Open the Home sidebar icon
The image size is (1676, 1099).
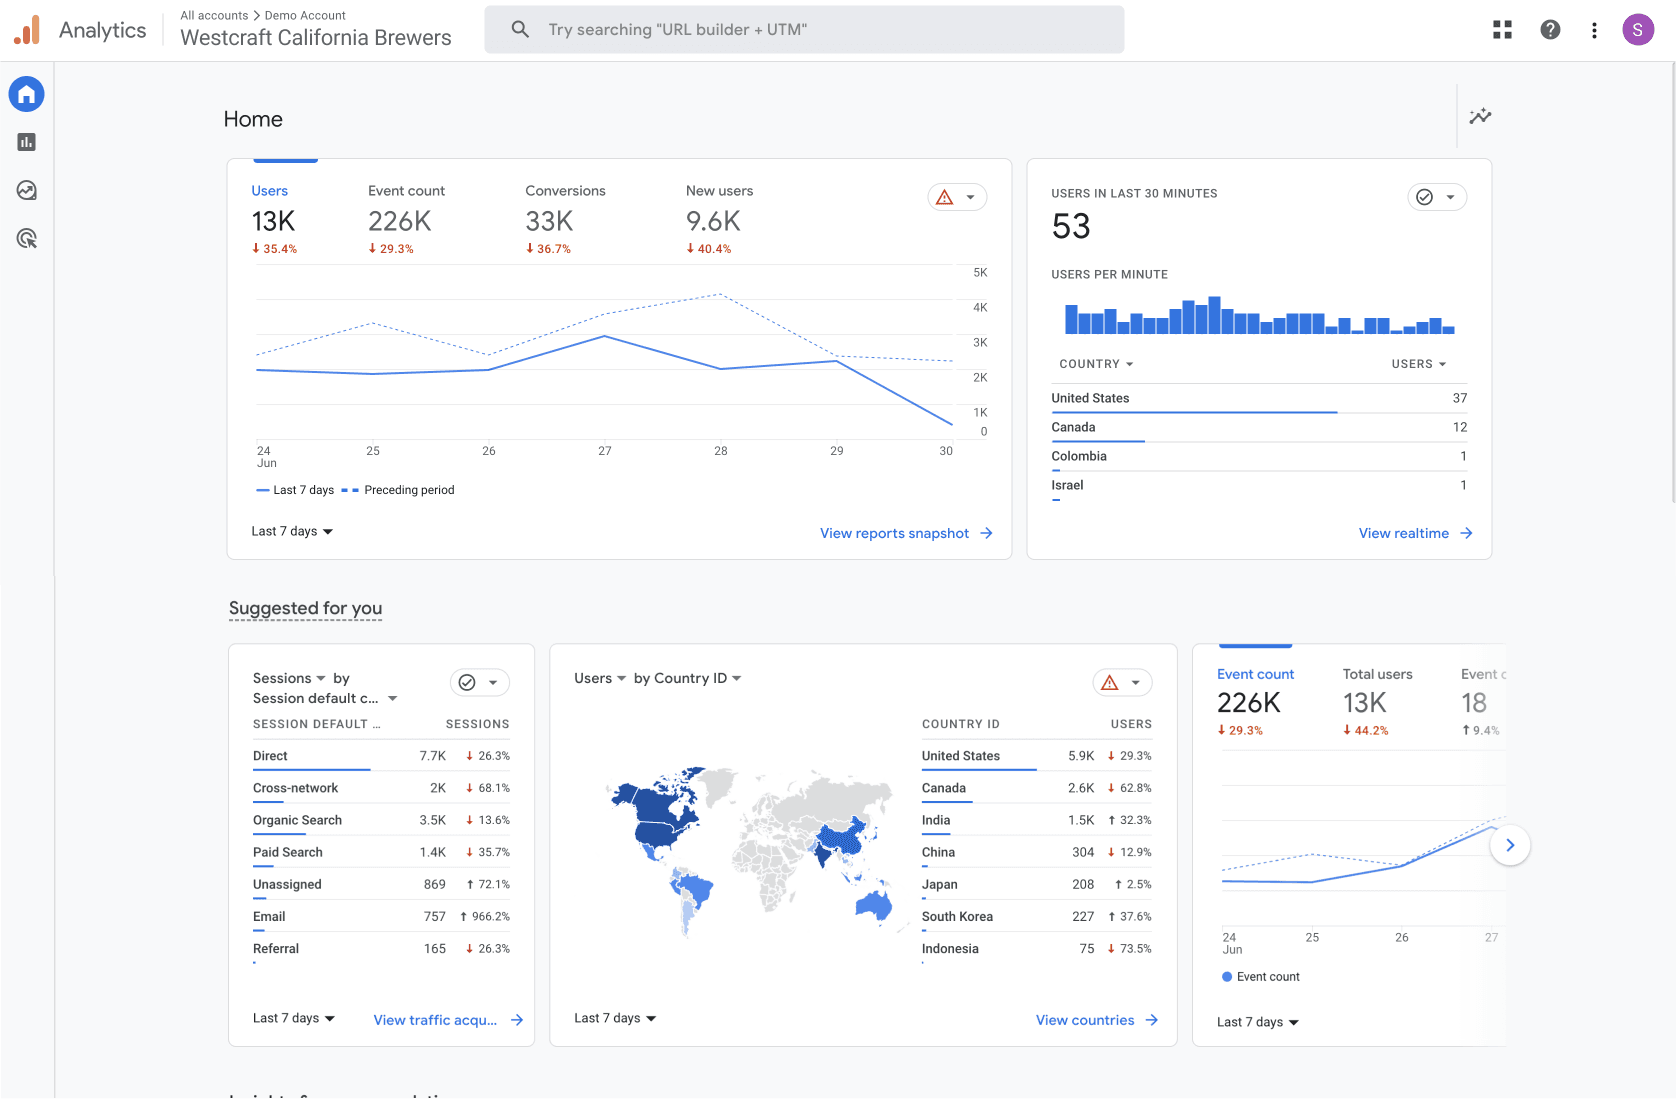point(27,94)
